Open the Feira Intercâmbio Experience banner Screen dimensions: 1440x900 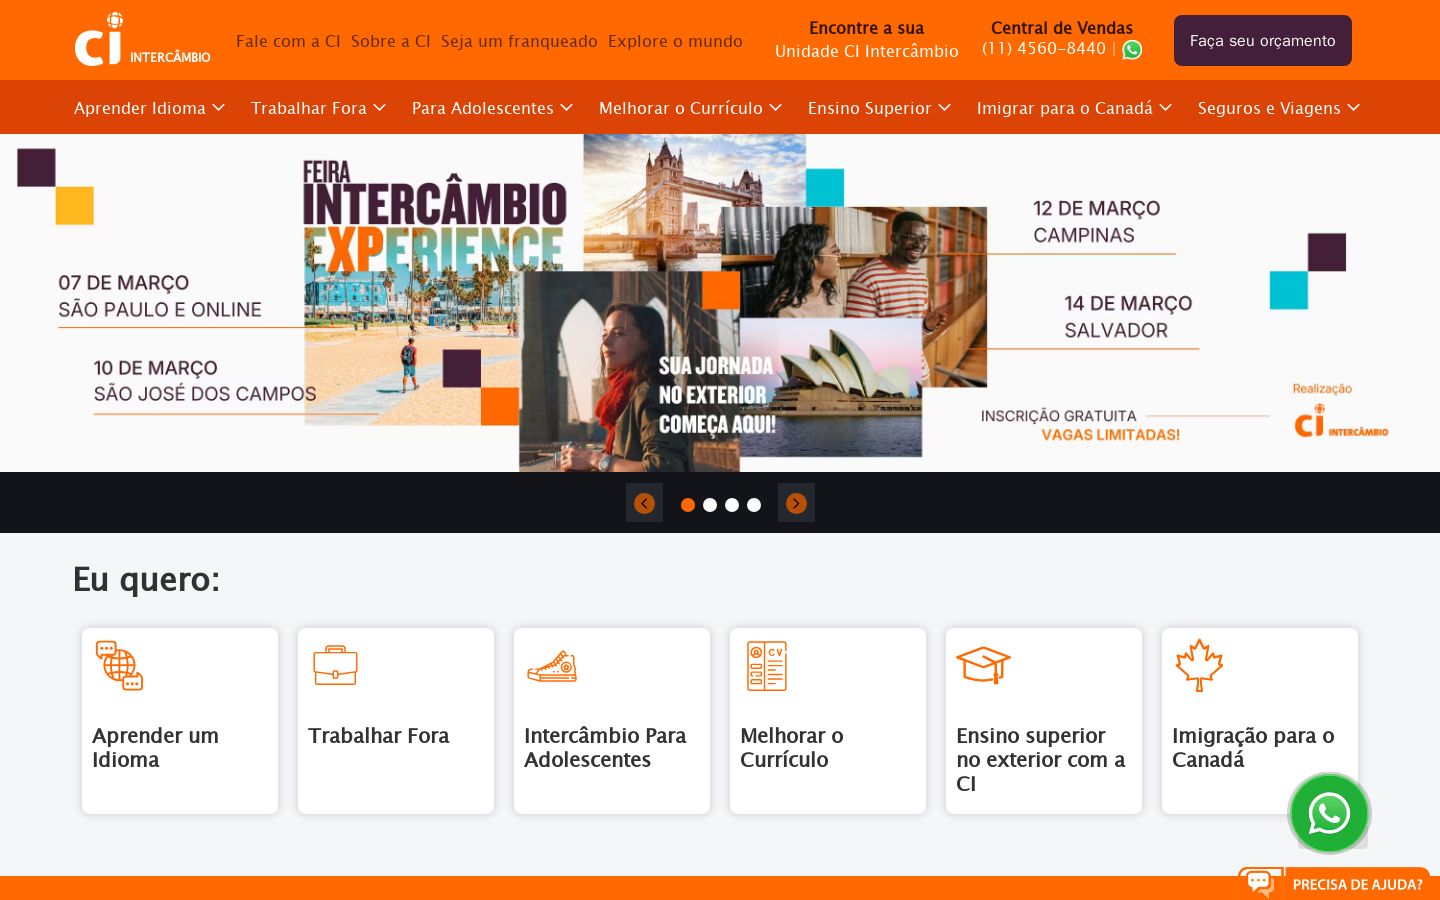pyautogui.click(x=720, y=303)
